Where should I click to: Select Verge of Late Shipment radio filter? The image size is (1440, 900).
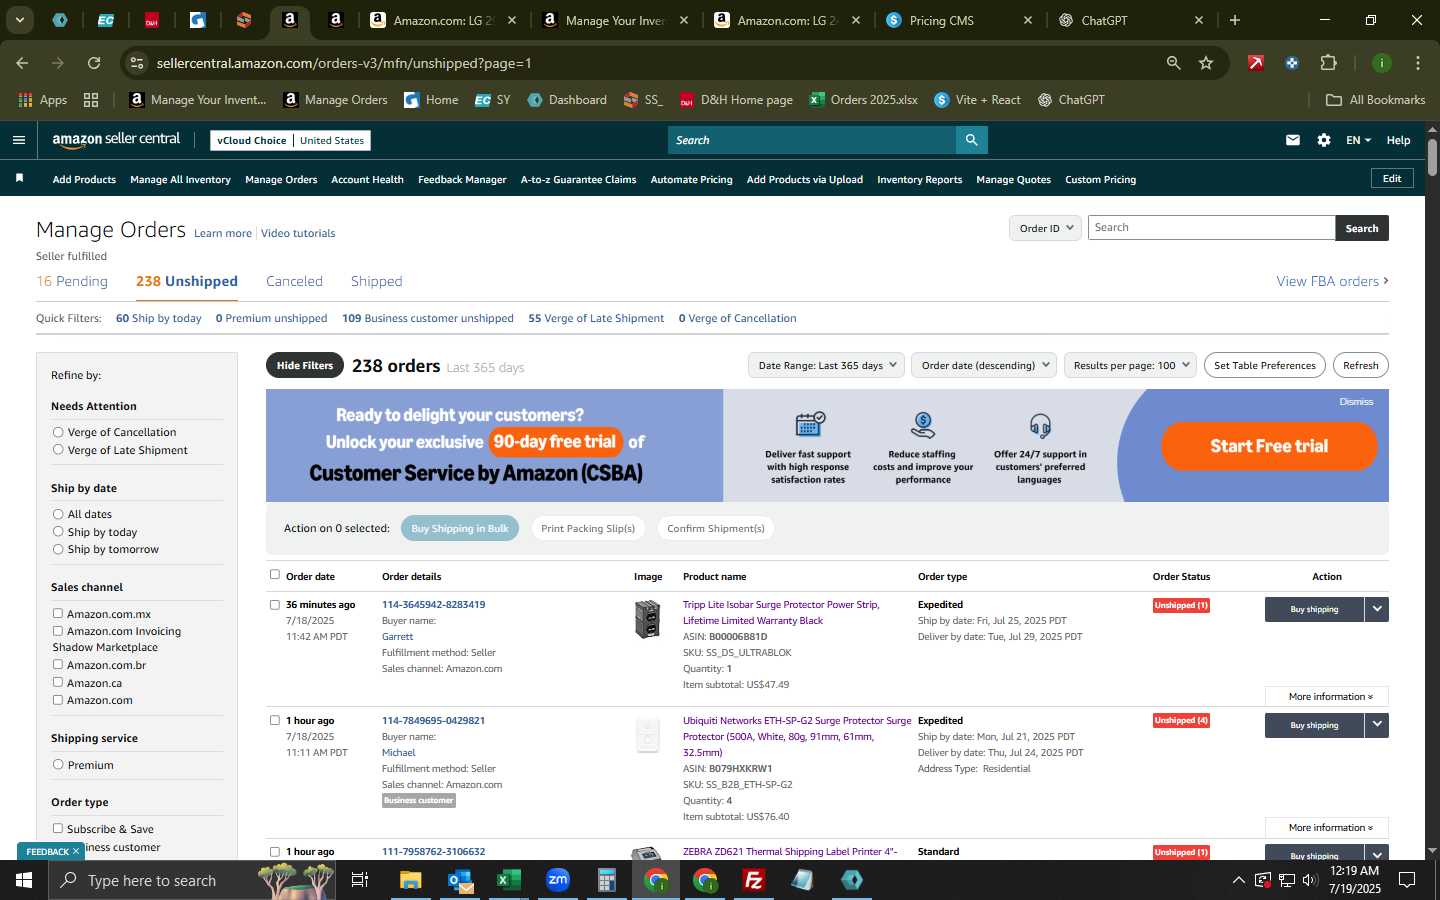pos(58,450)
